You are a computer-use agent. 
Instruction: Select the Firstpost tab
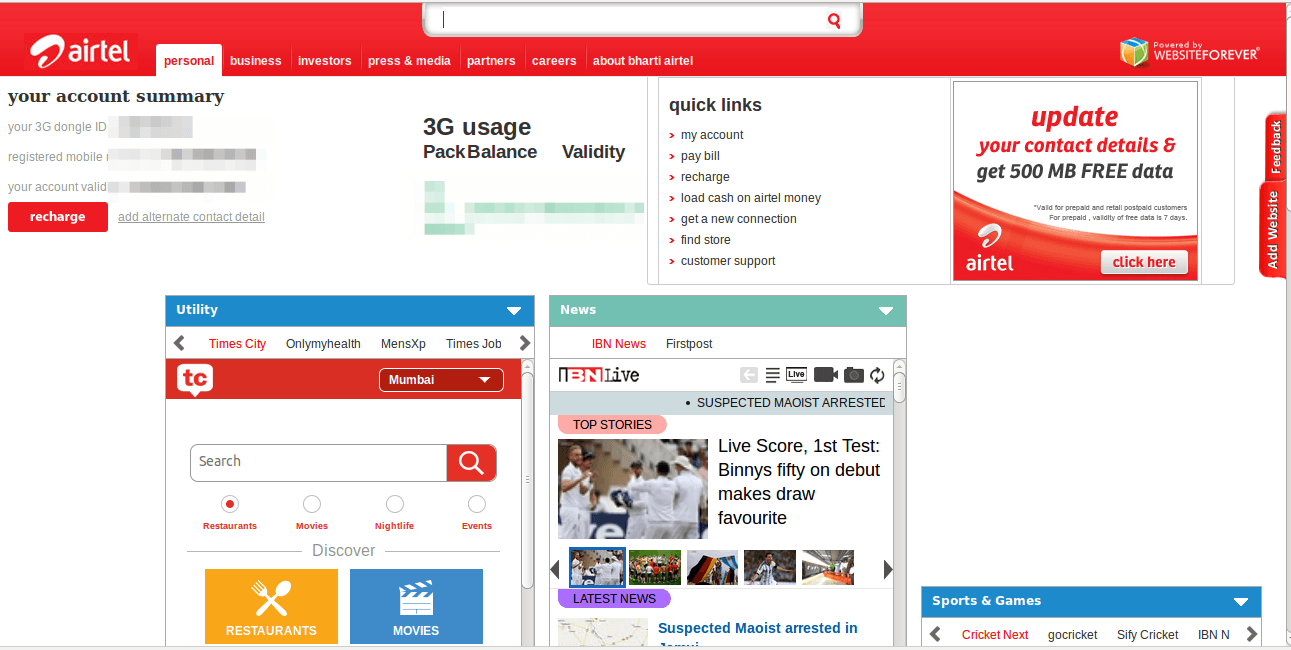pos(689,344)
